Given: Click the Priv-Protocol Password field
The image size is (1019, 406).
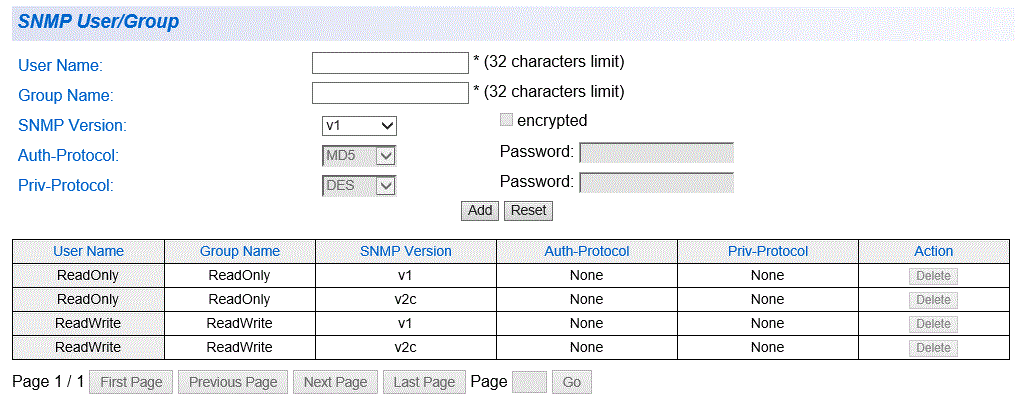Looking at the screenshot, I should [656, 183].
